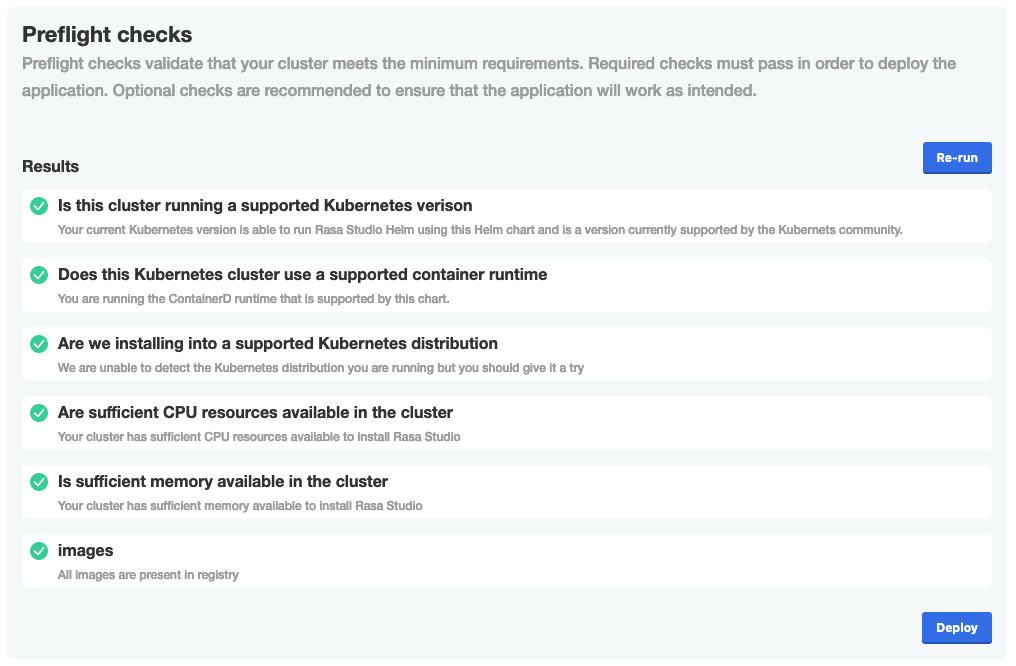This screenshot has width=1016, height=666.
Task: Click the green checkmark for Kubernetes version check
Action: (x=39, y=206)
